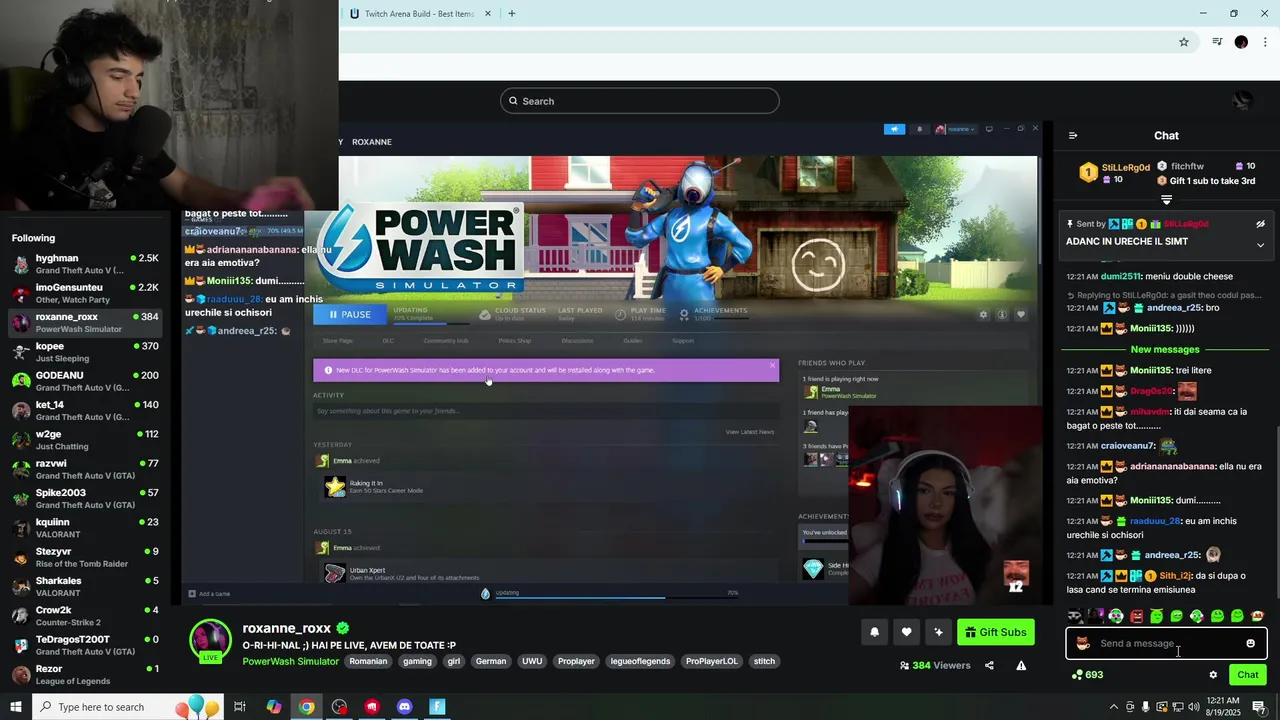
Task: Toggle stream notifications bell
Action: [874, 632]
